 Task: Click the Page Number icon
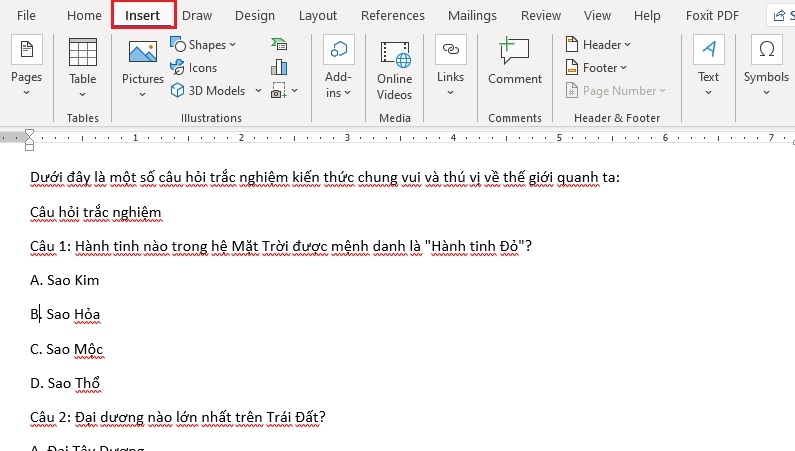tap(571, 90)
